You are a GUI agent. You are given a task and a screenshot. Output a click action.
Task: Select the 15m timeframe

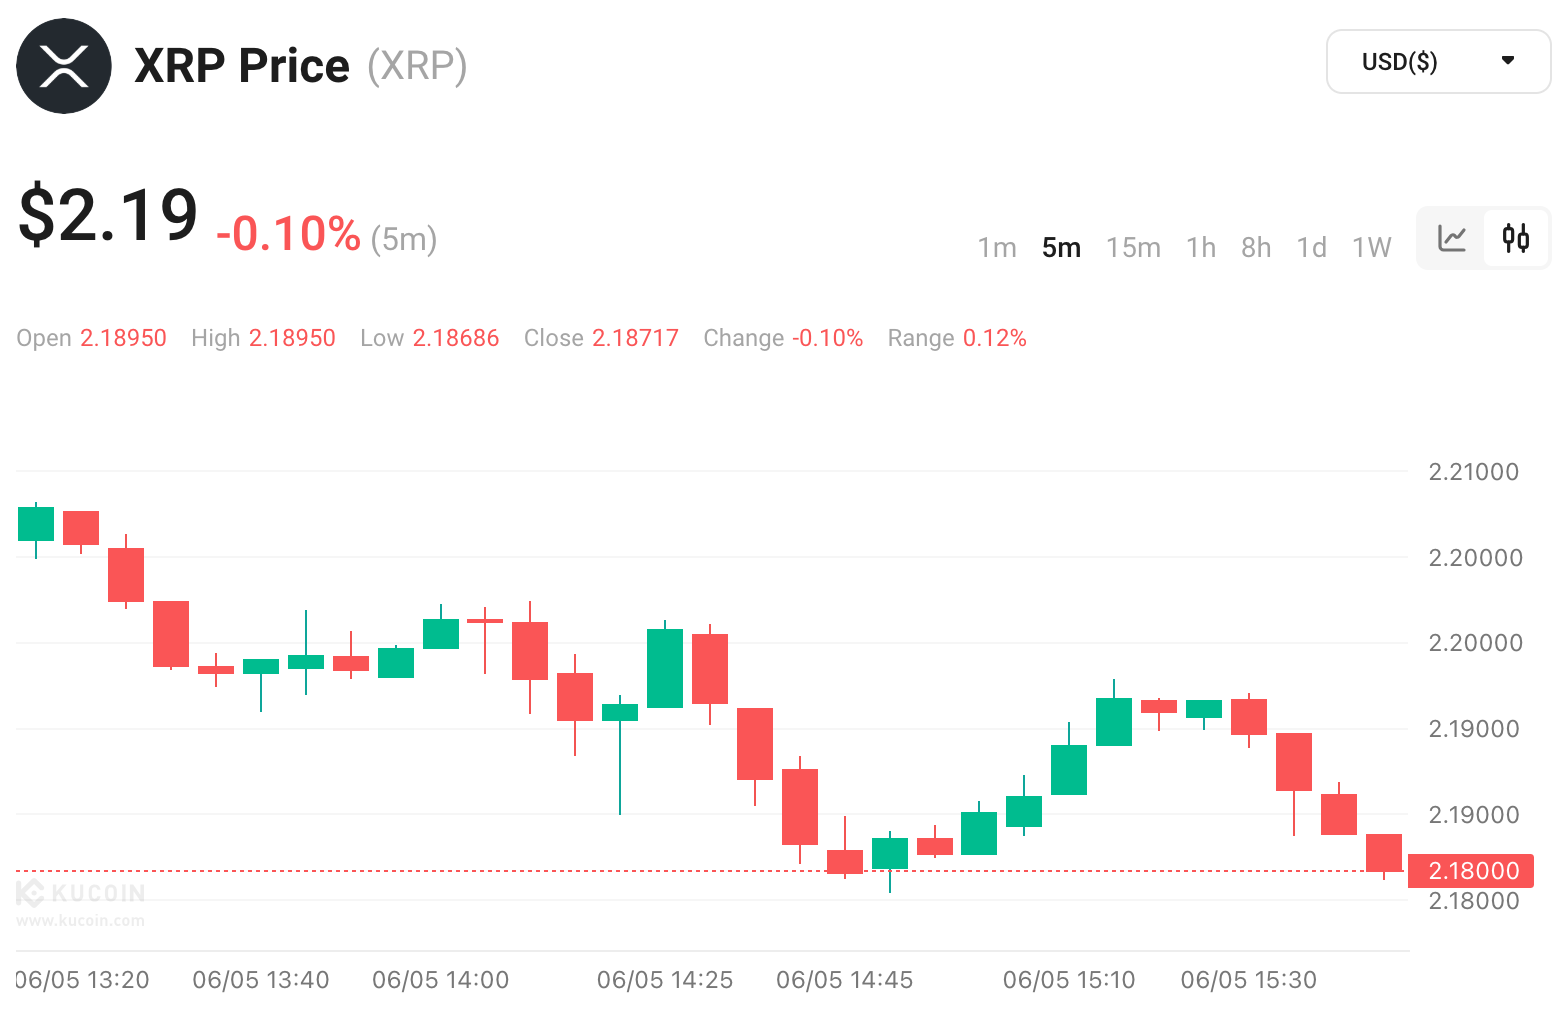pos(1133,247)
